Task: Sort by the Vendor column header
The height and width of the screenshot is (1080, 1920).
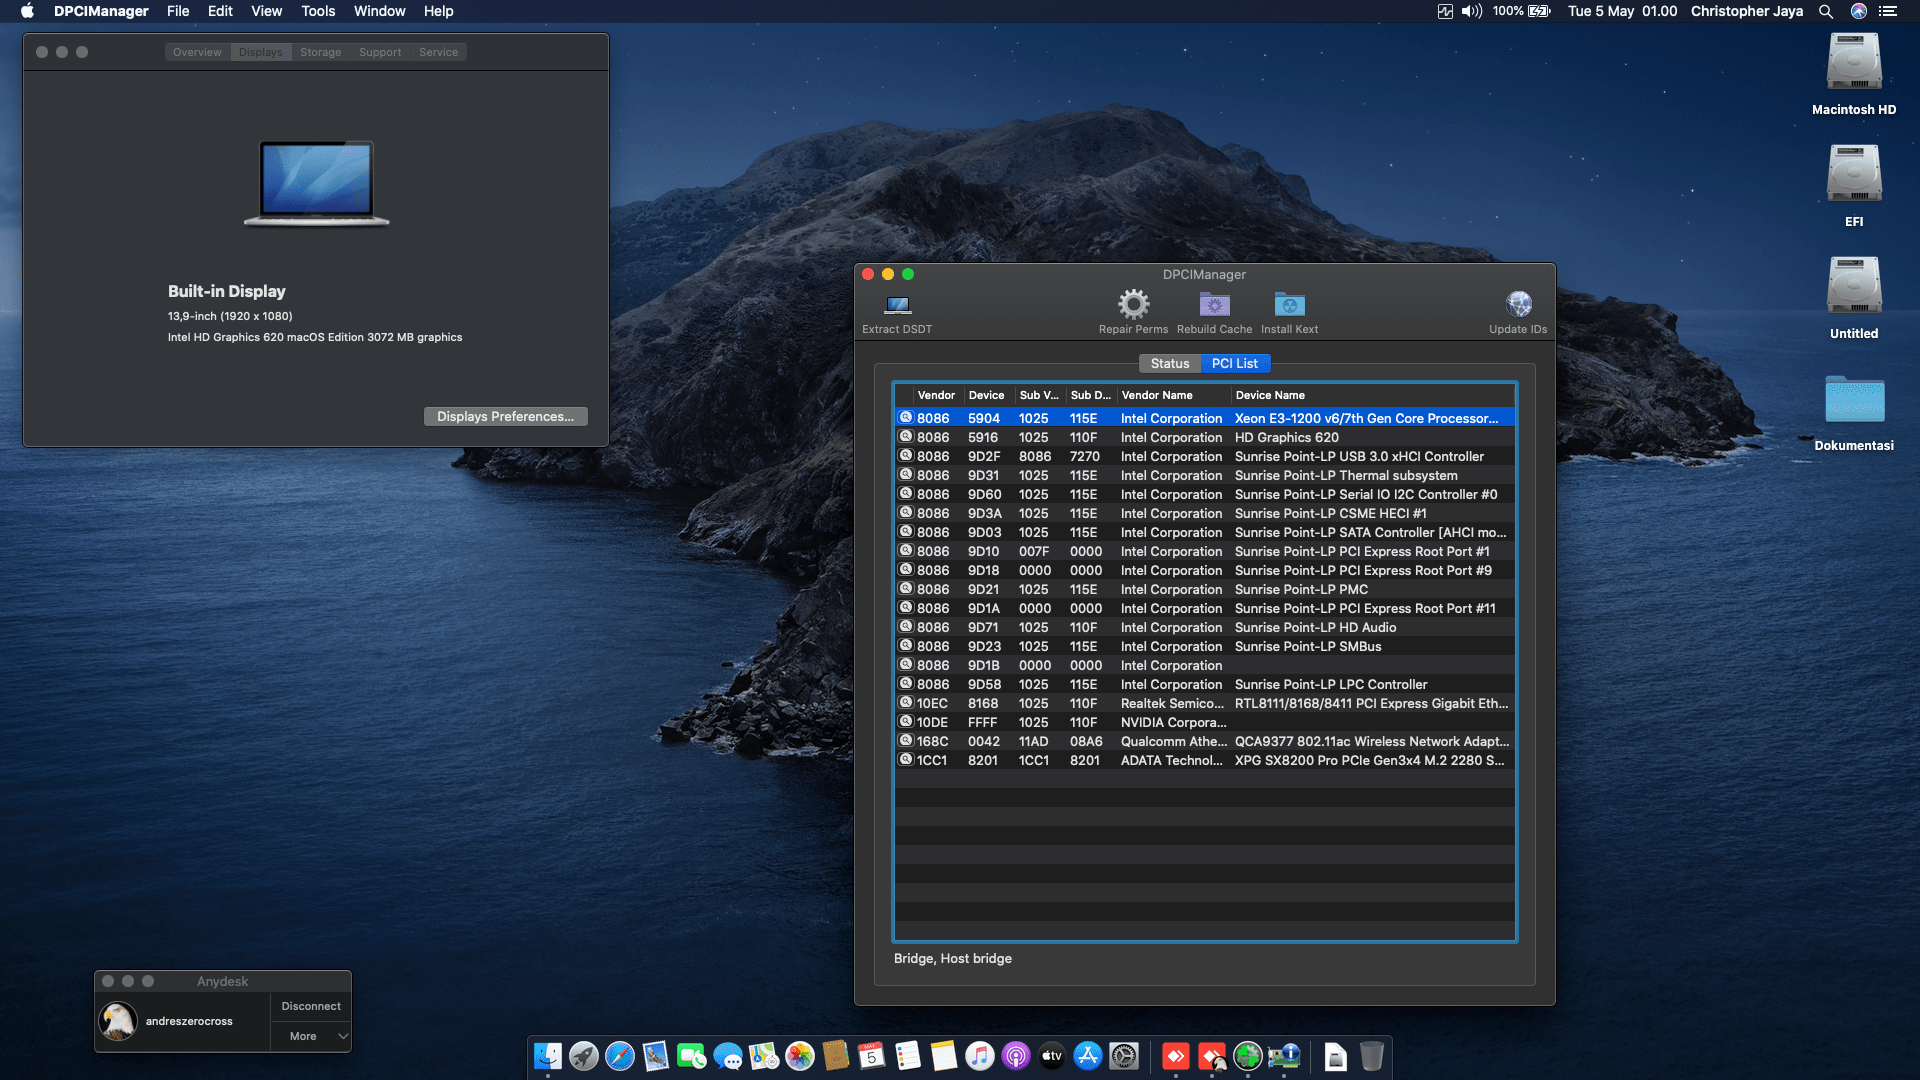Action: 936,395
